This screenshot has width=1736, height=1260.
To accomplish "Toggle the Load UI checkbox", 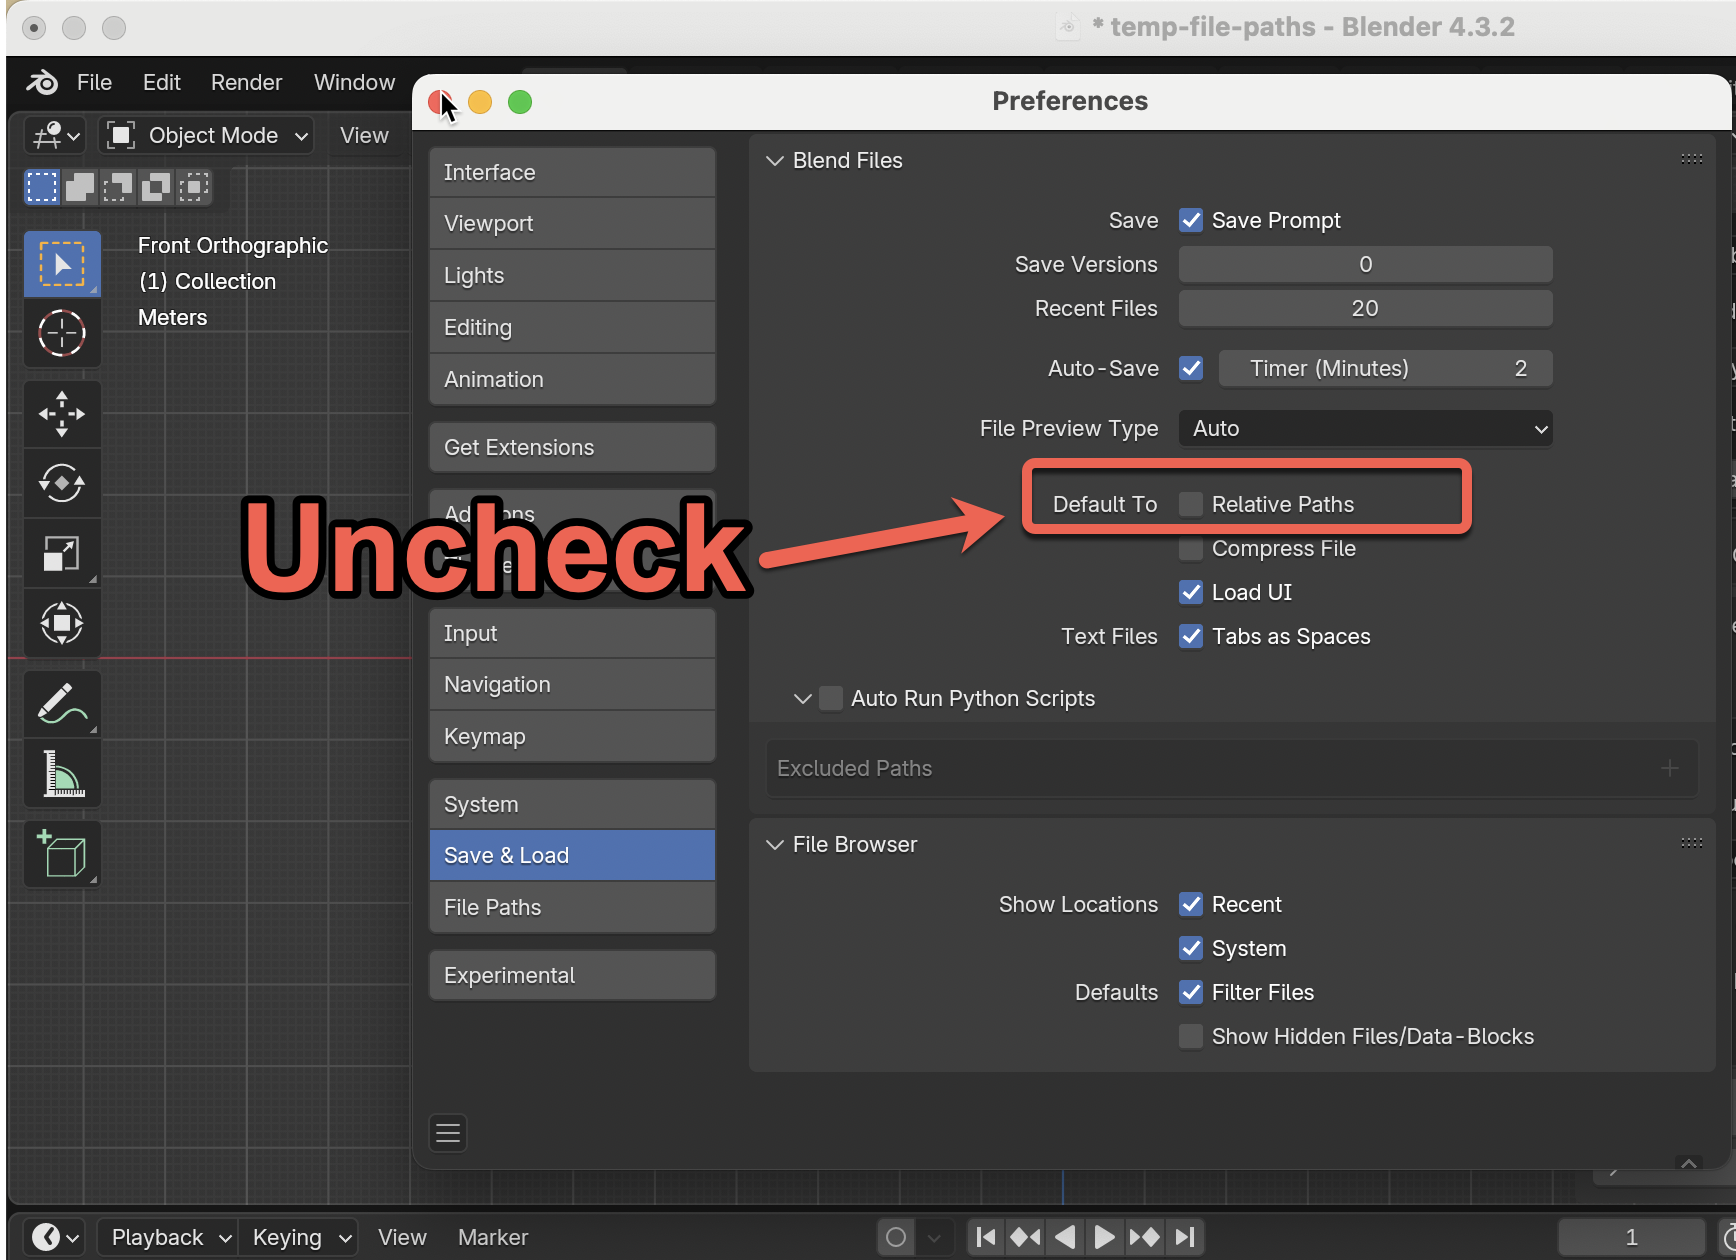I will click(x=1191, y=592).
